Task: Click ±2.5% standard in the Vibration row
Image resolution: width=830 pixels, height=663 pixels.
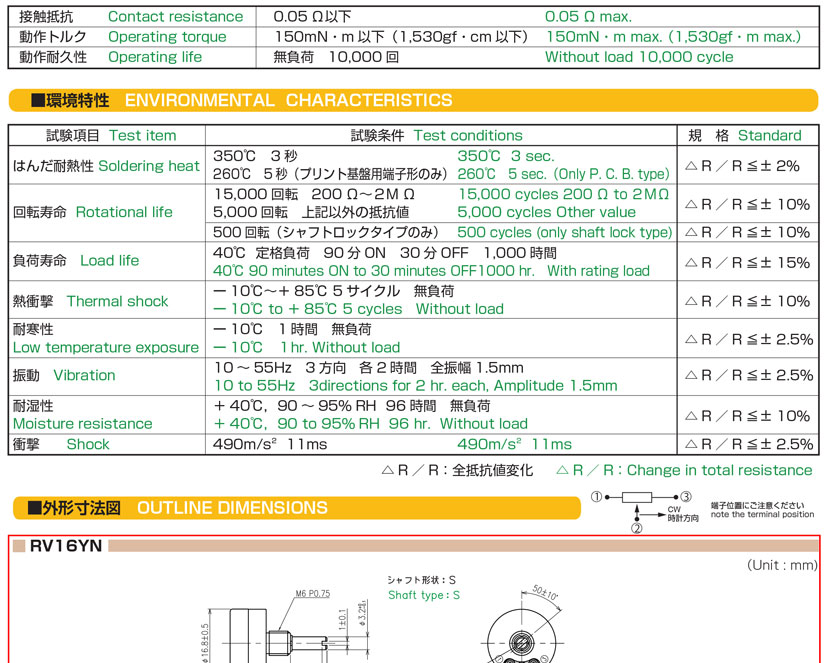Action: point(749,375)
